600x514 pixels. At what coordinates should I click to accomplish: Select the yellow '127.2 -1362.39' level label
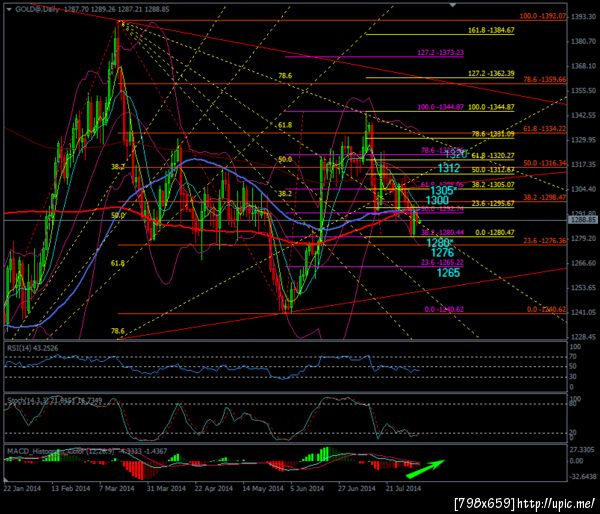click(491, 73)
